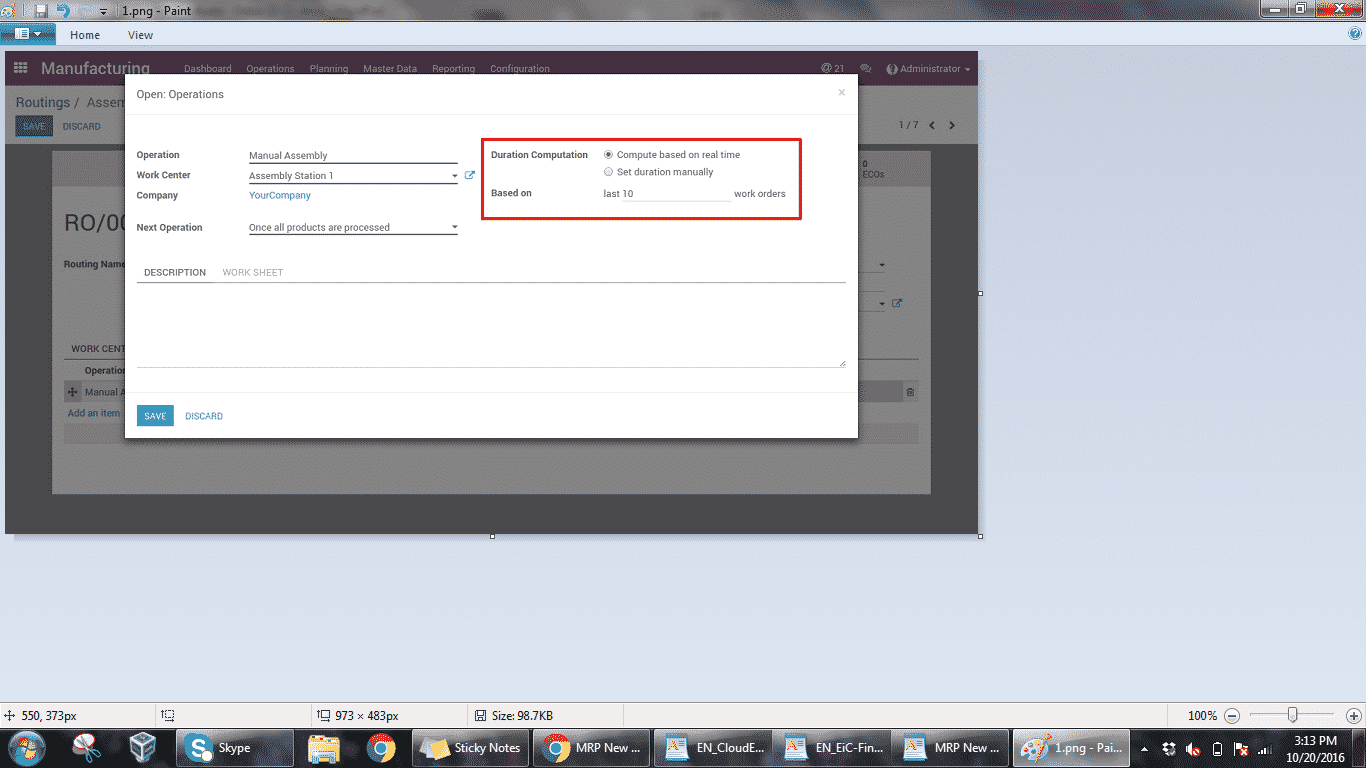The height and width of the screenshot is (768, 1366).
Task: Open the Paint file menu button
Action: [27, 34]
